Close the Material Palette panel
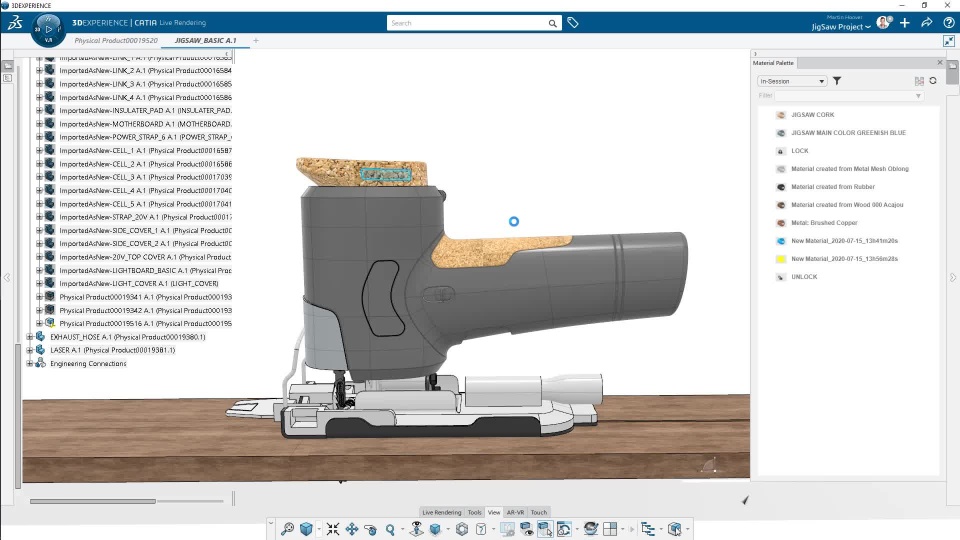 [x=940, y=62]
